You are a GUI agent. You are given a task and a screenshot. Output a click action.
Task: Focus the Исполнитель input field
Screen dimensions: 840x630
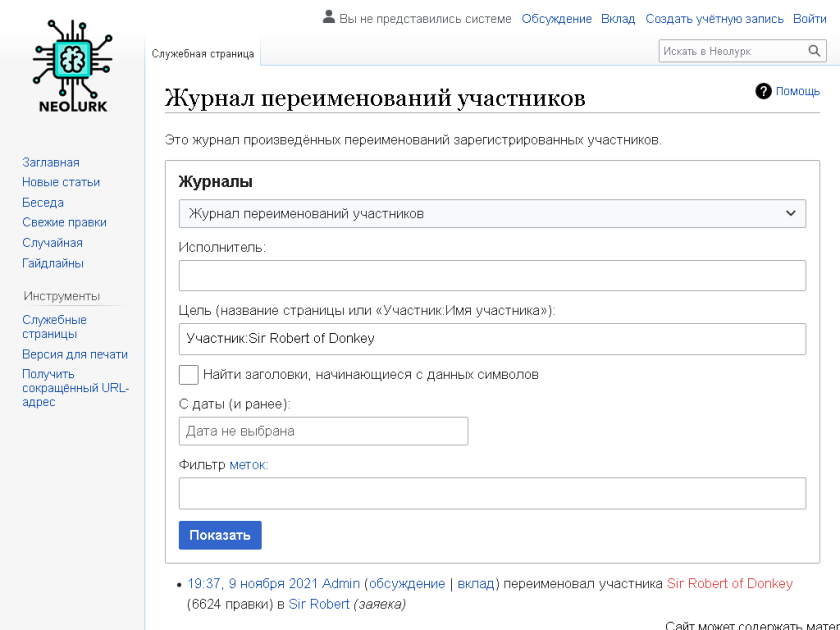492,275
